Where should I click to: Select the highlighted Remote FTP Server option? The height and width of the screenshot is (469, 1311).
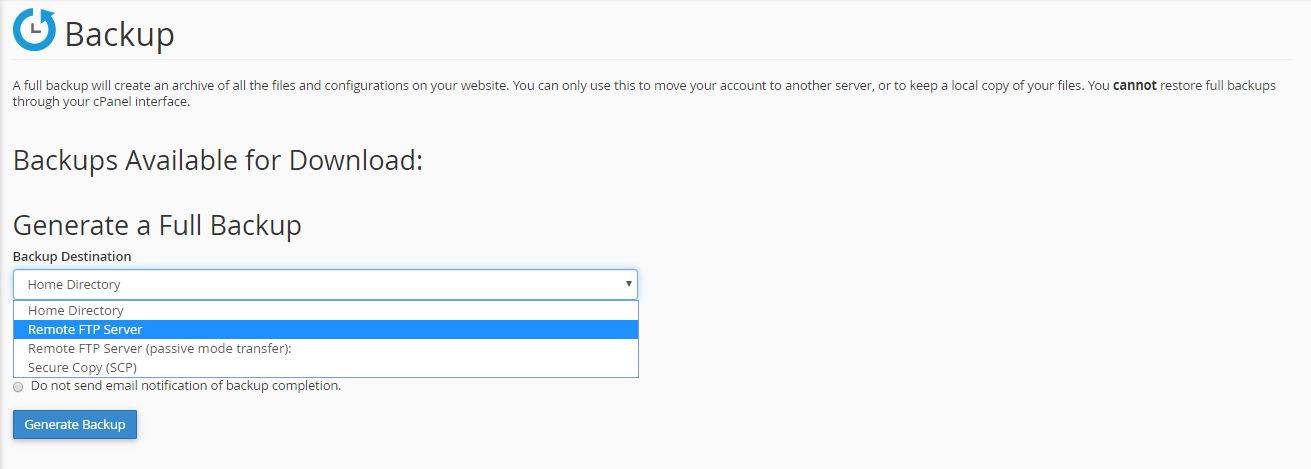tap(85, 330)
